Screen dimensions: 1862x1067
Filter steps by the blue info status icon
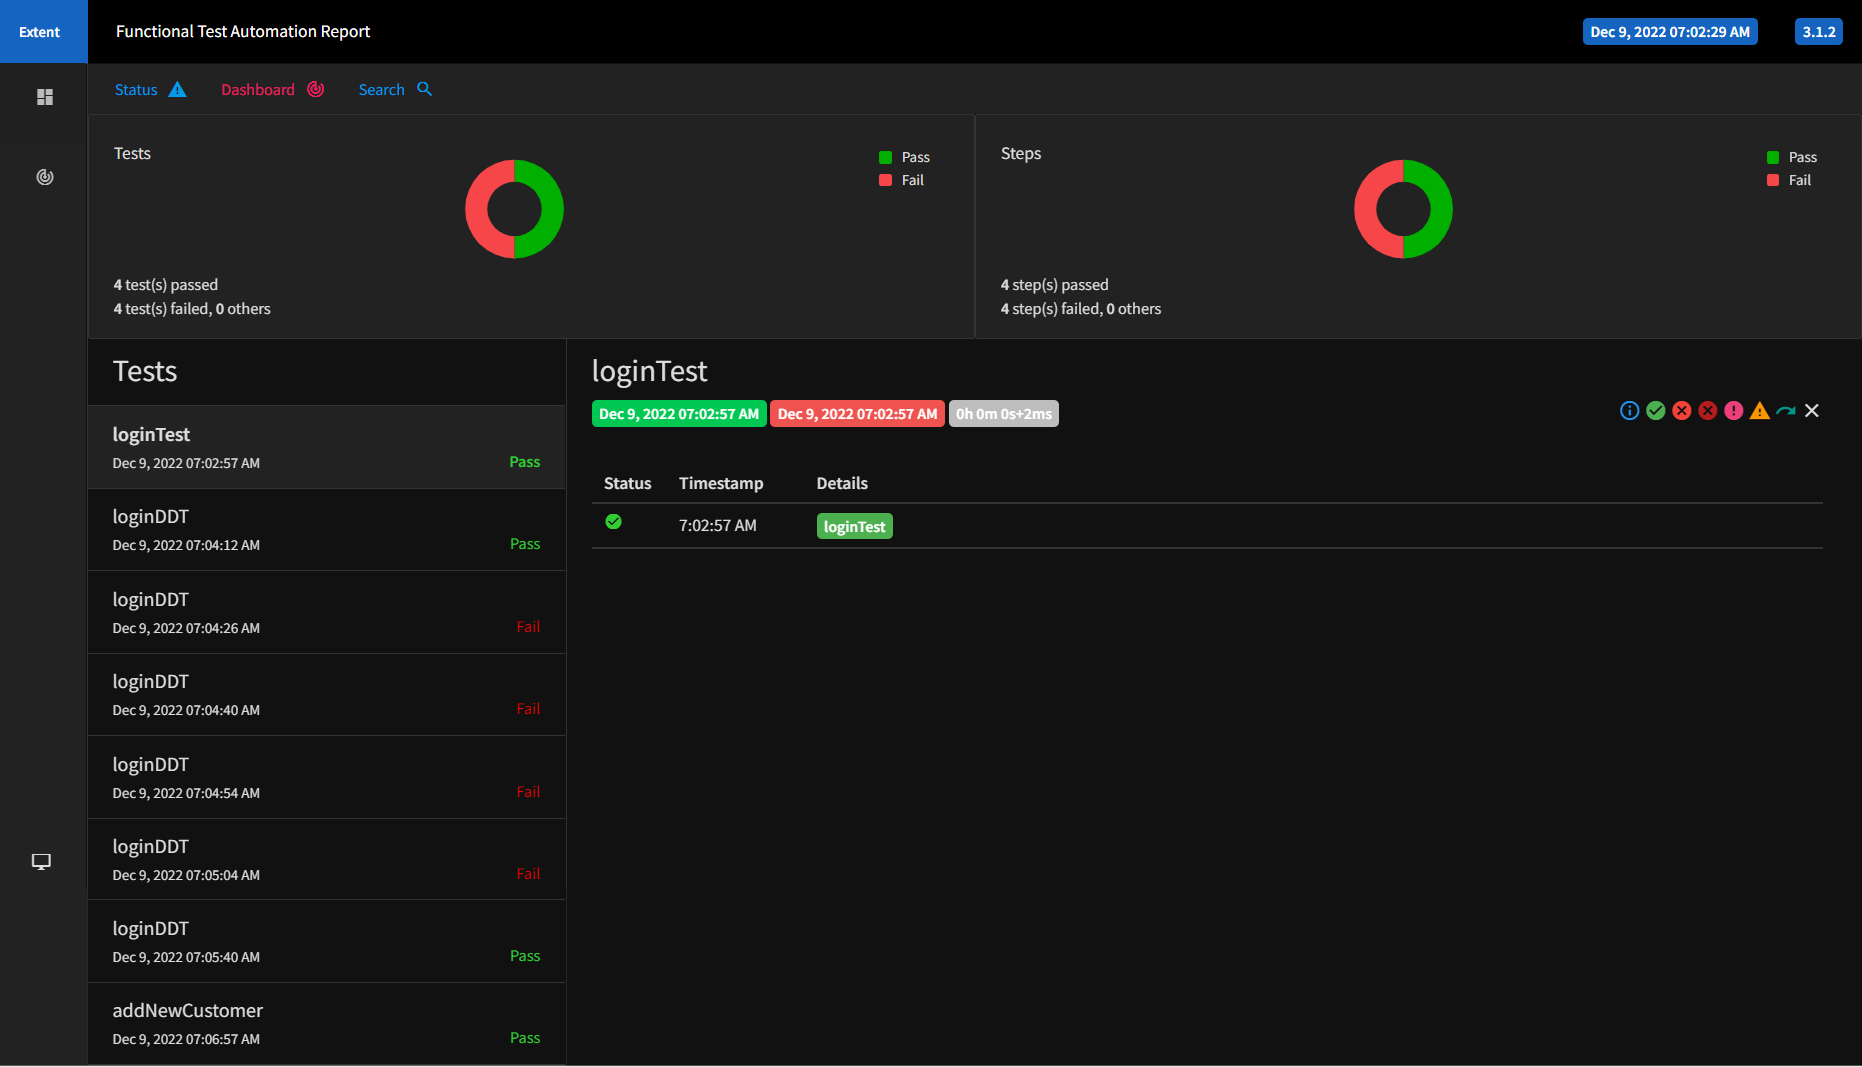1630,410
